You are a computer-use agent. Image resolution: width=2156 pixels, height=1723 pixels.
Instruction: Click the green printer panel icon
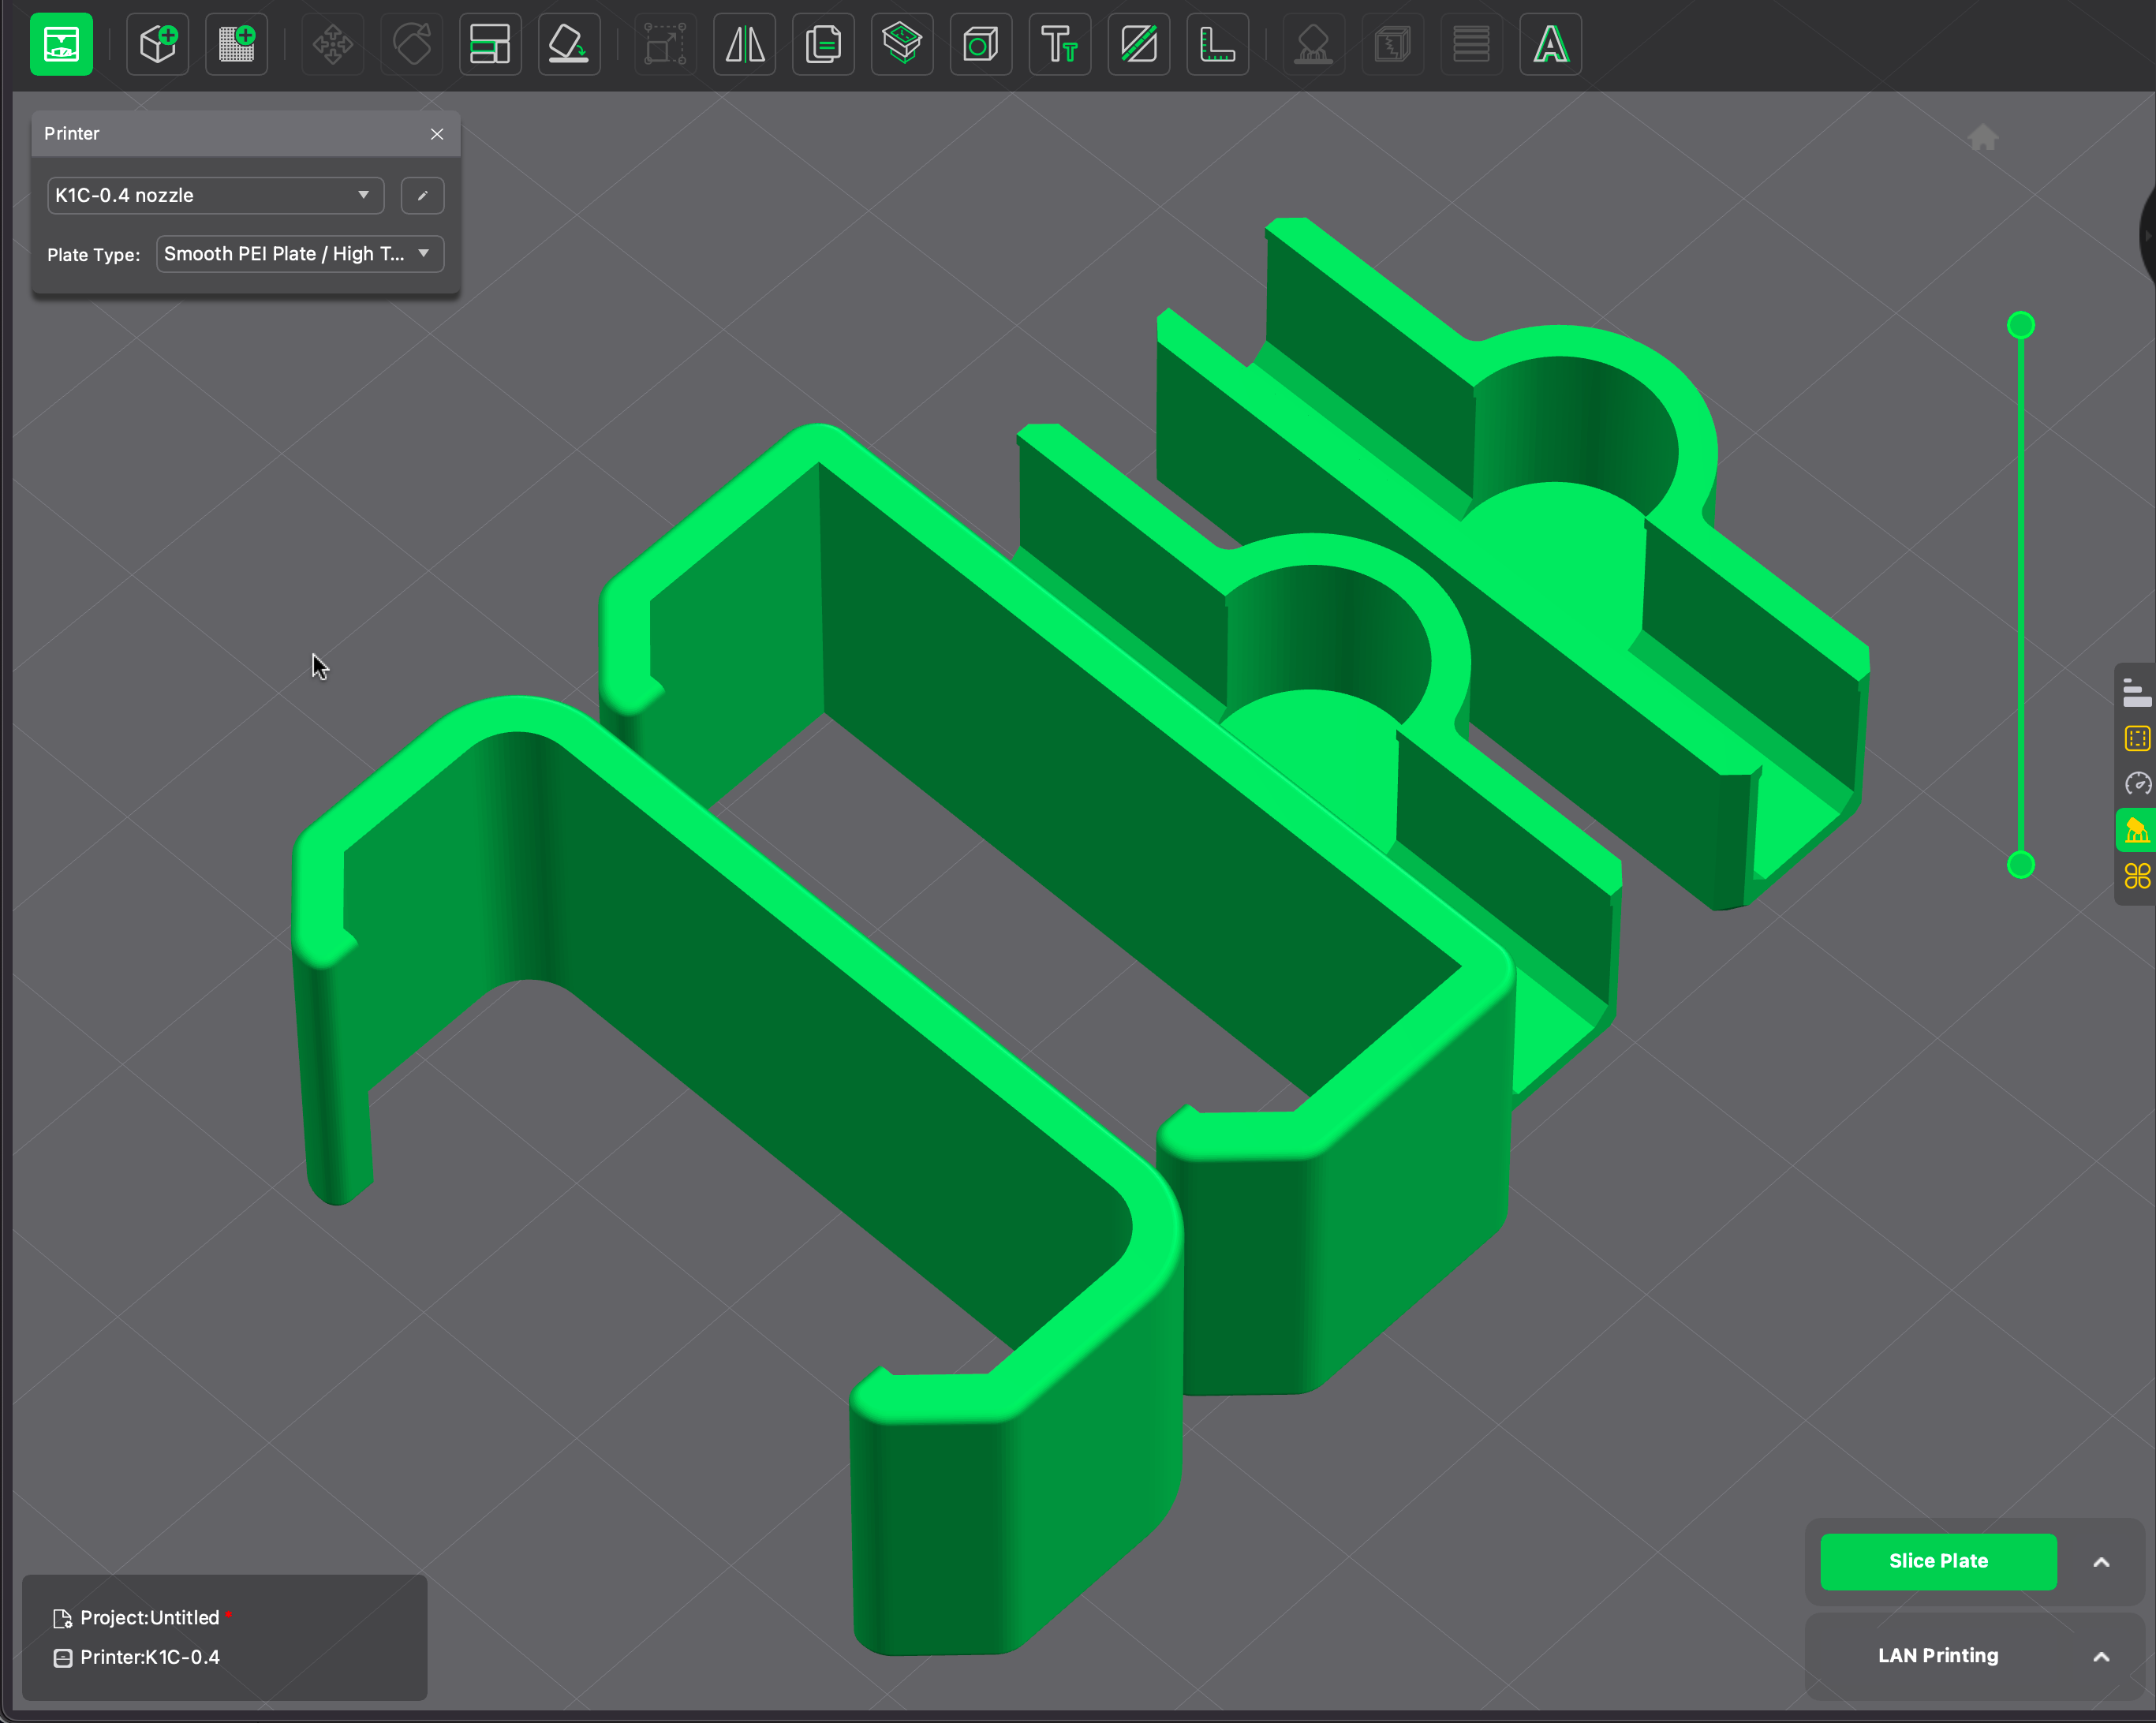pos(61,44)
